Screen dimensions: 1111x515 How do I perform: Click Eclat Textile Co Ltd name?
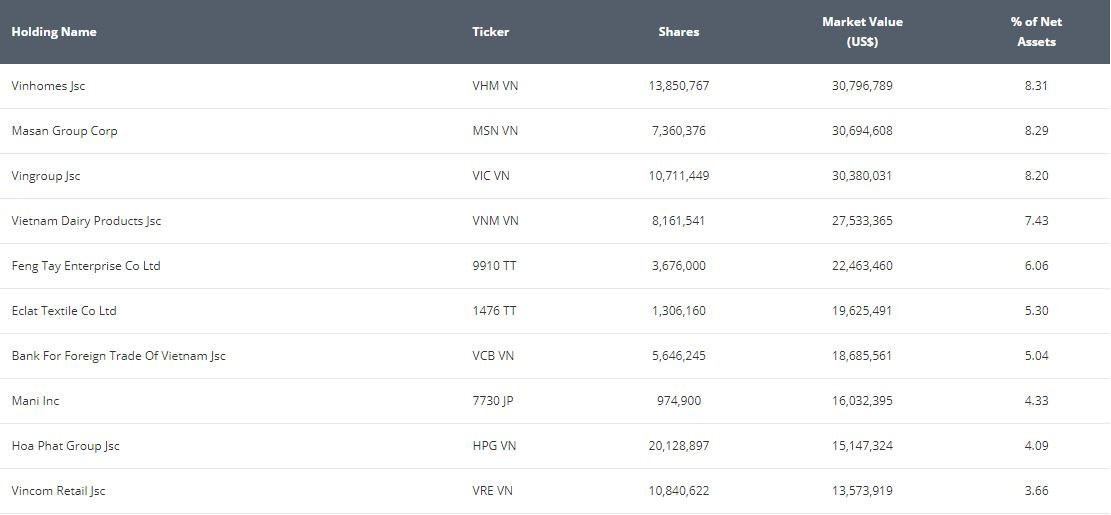click(64, 311)
